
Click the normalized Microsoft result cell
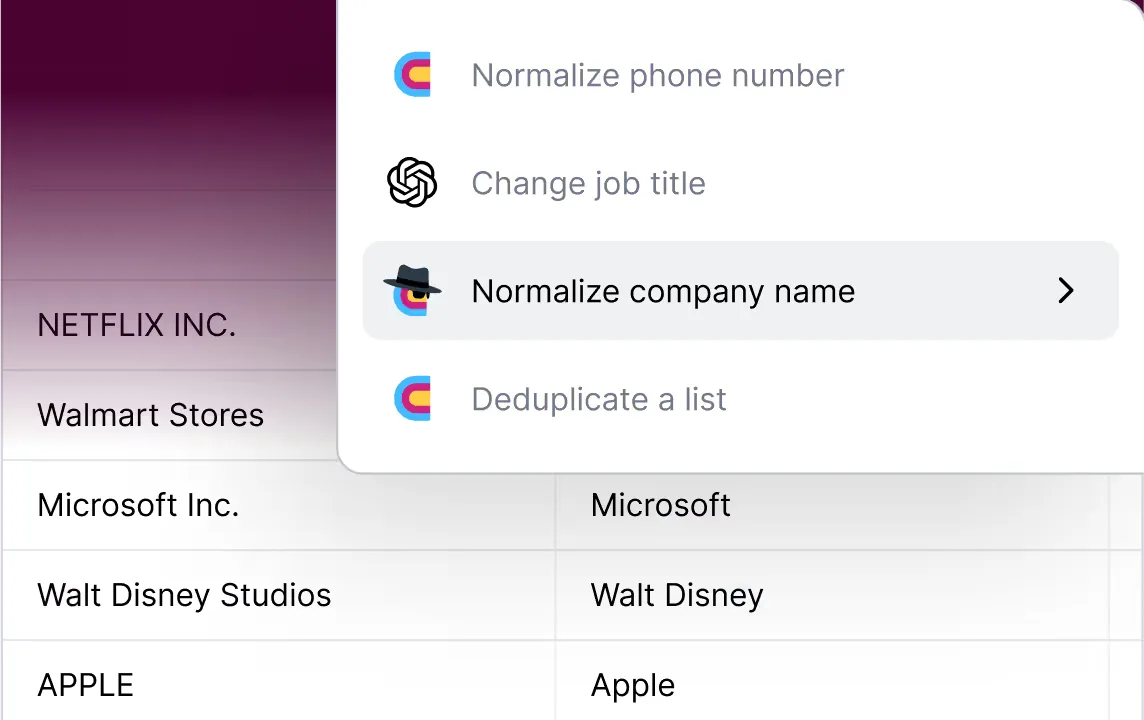coord(661,505)
